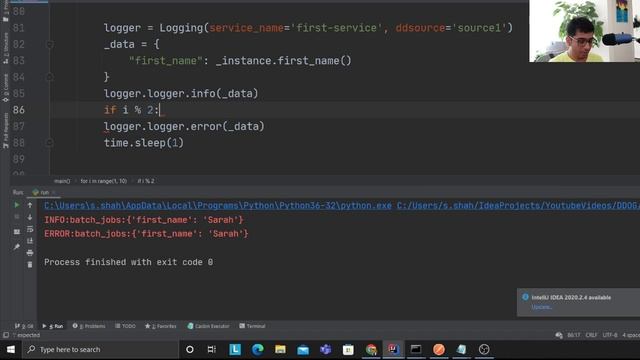Viewport: 640px width, 360px height.
Task: Place cursor at end of 'if i % 2:' line
Action: tap(160, 110)
